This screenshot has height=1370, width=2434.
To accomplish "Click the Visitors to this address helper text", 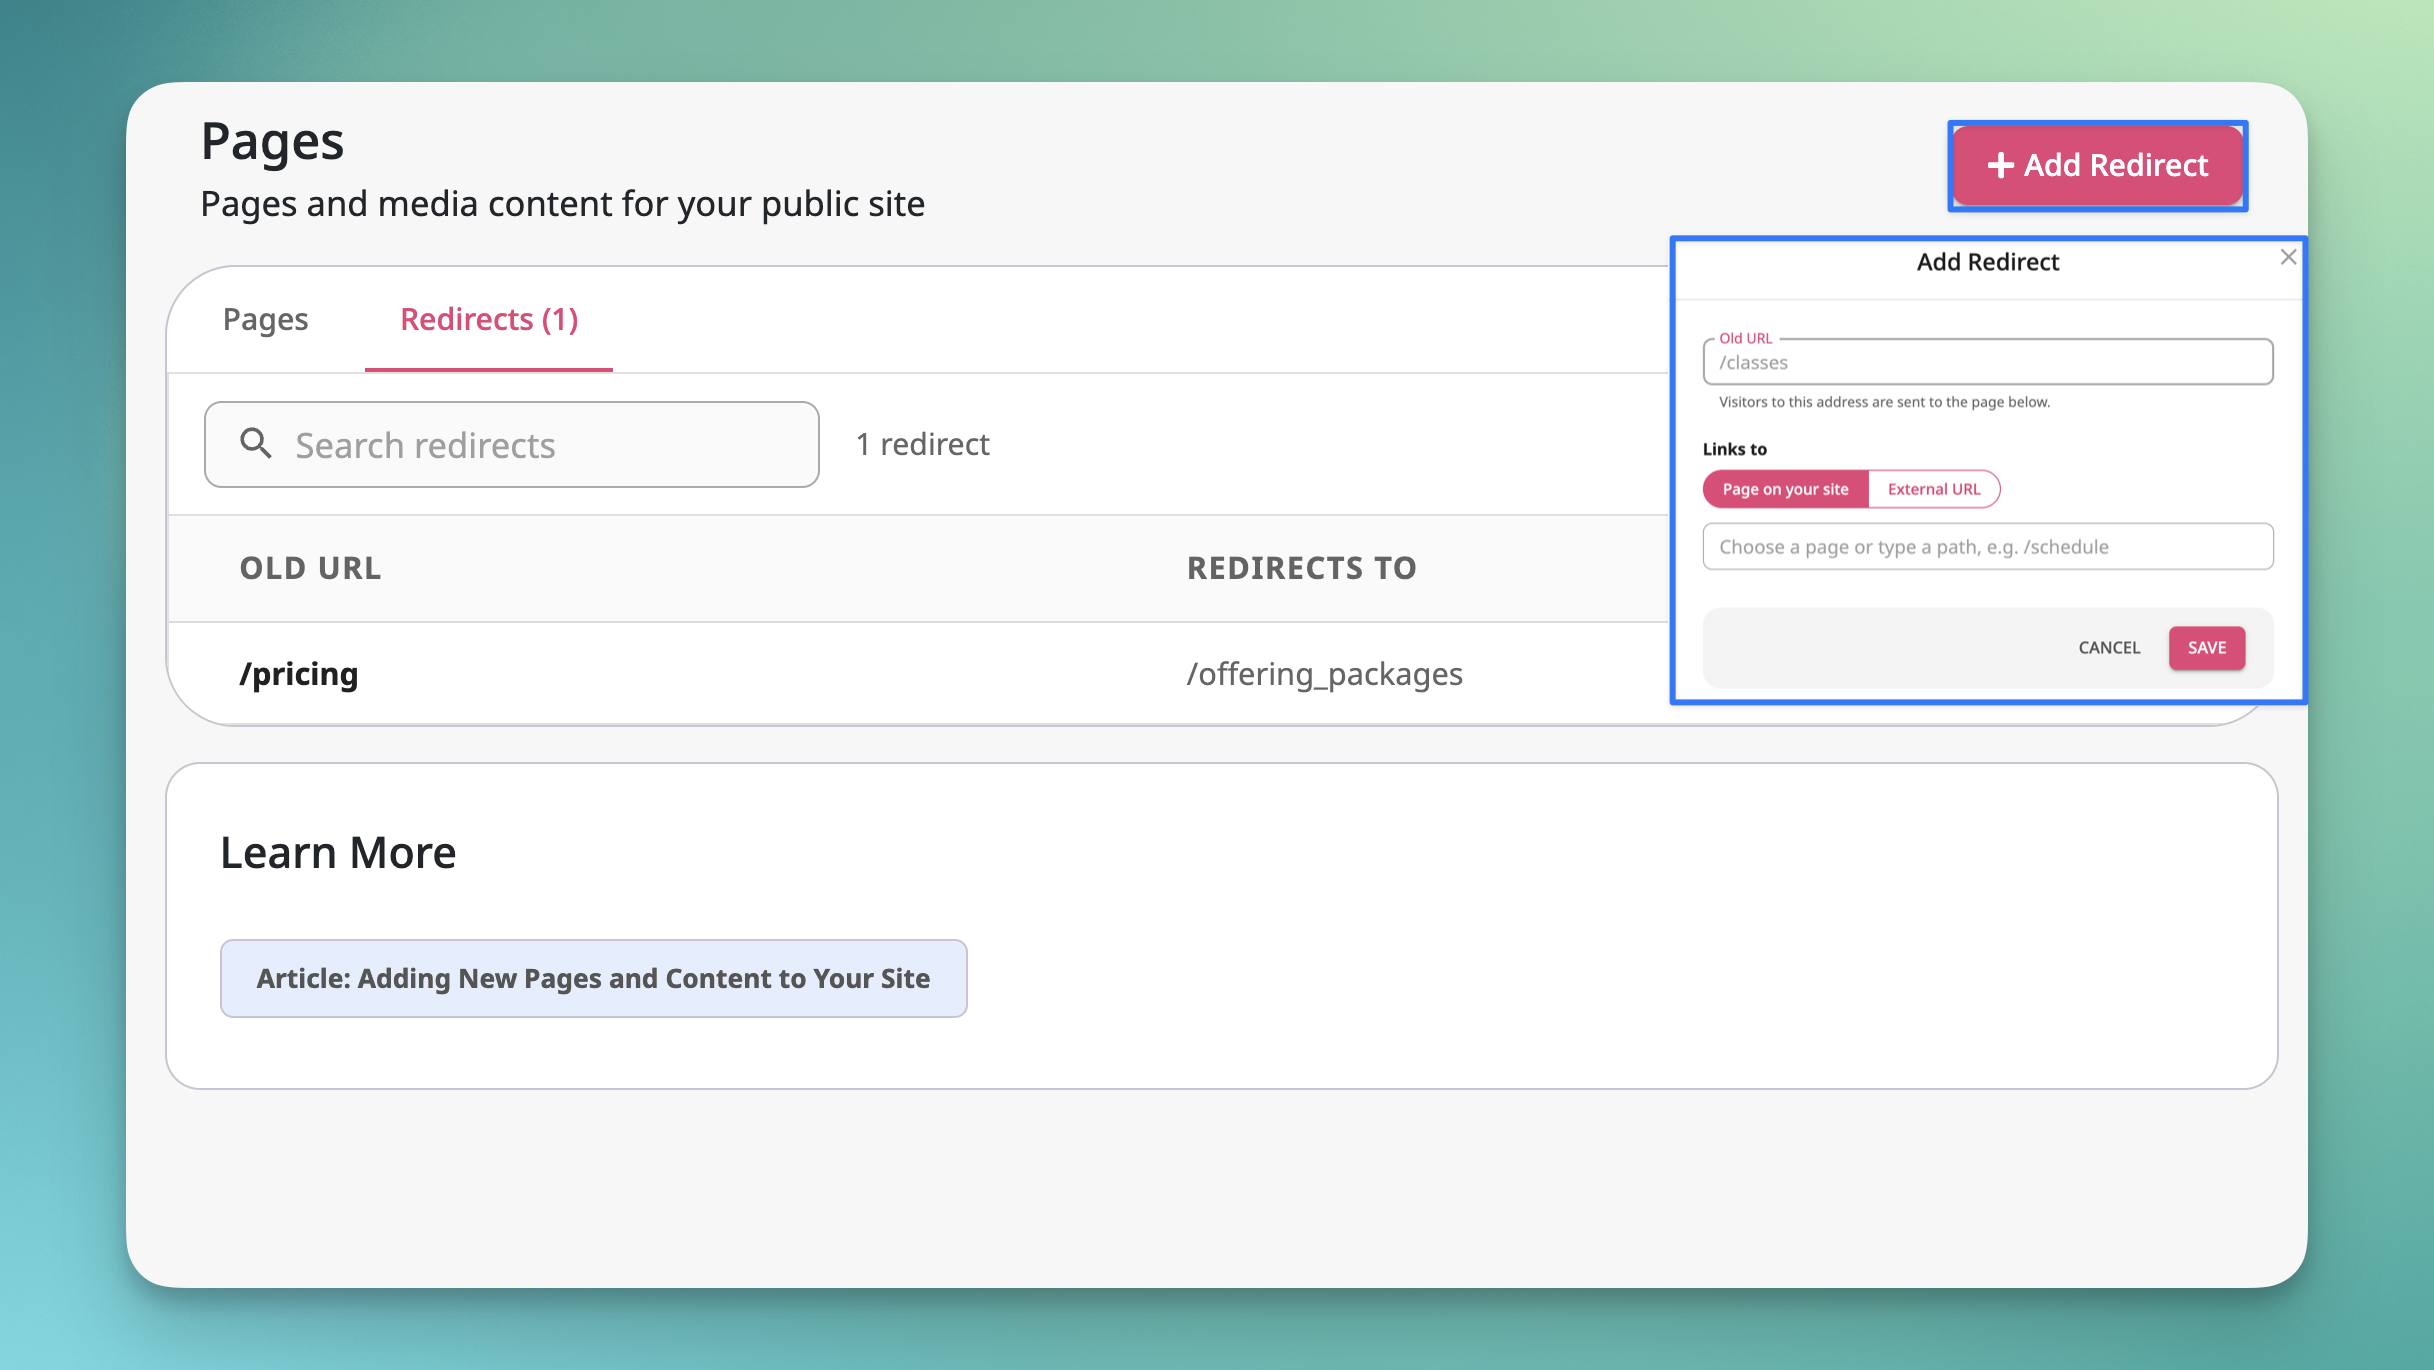I will click(x=1884, y=402).
